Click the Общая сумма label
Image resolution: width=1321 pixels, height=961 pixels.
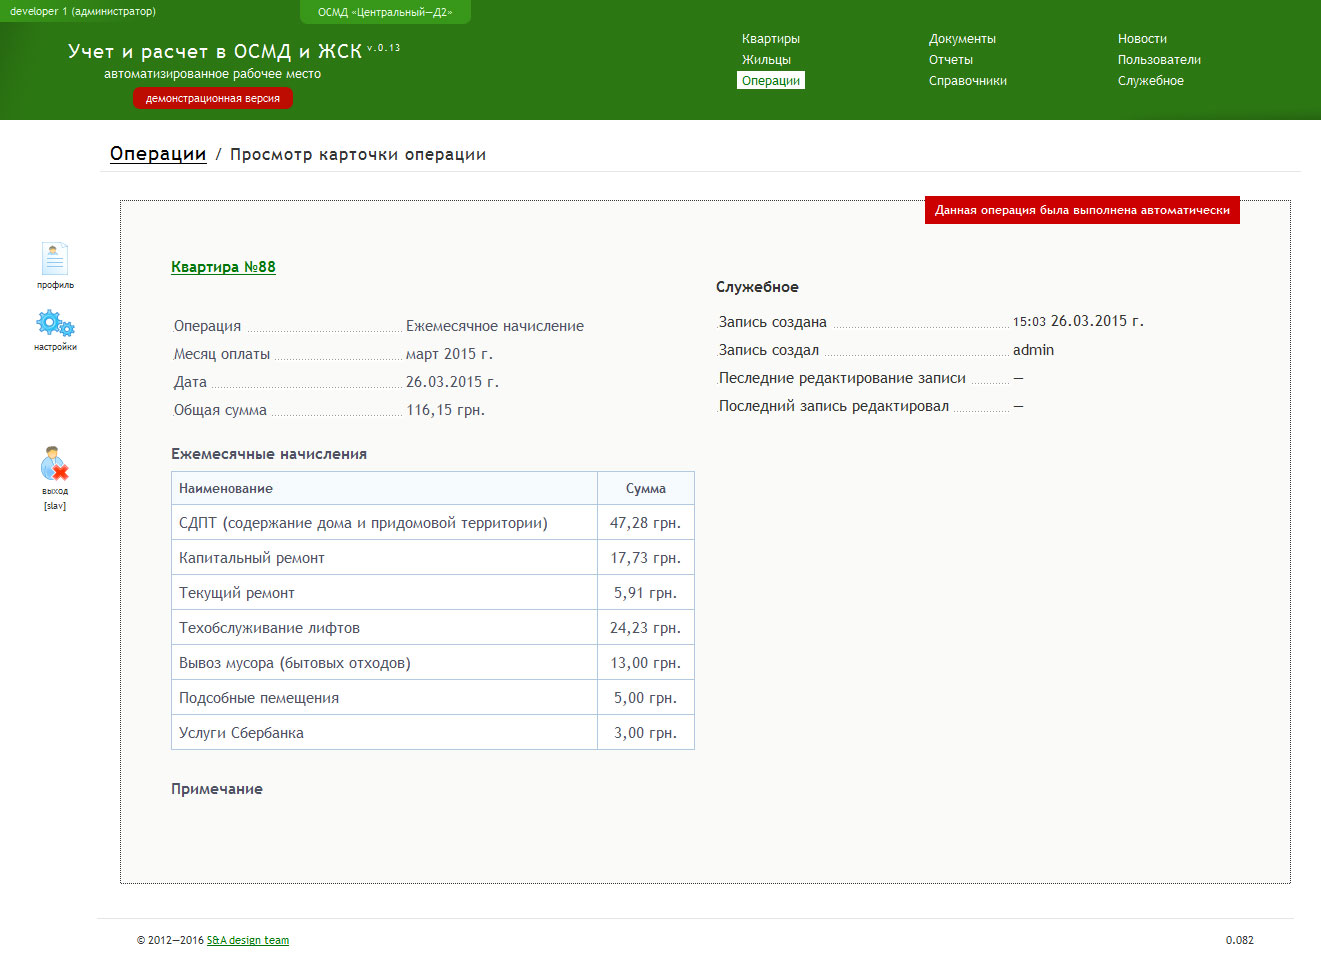pos(220,410)
